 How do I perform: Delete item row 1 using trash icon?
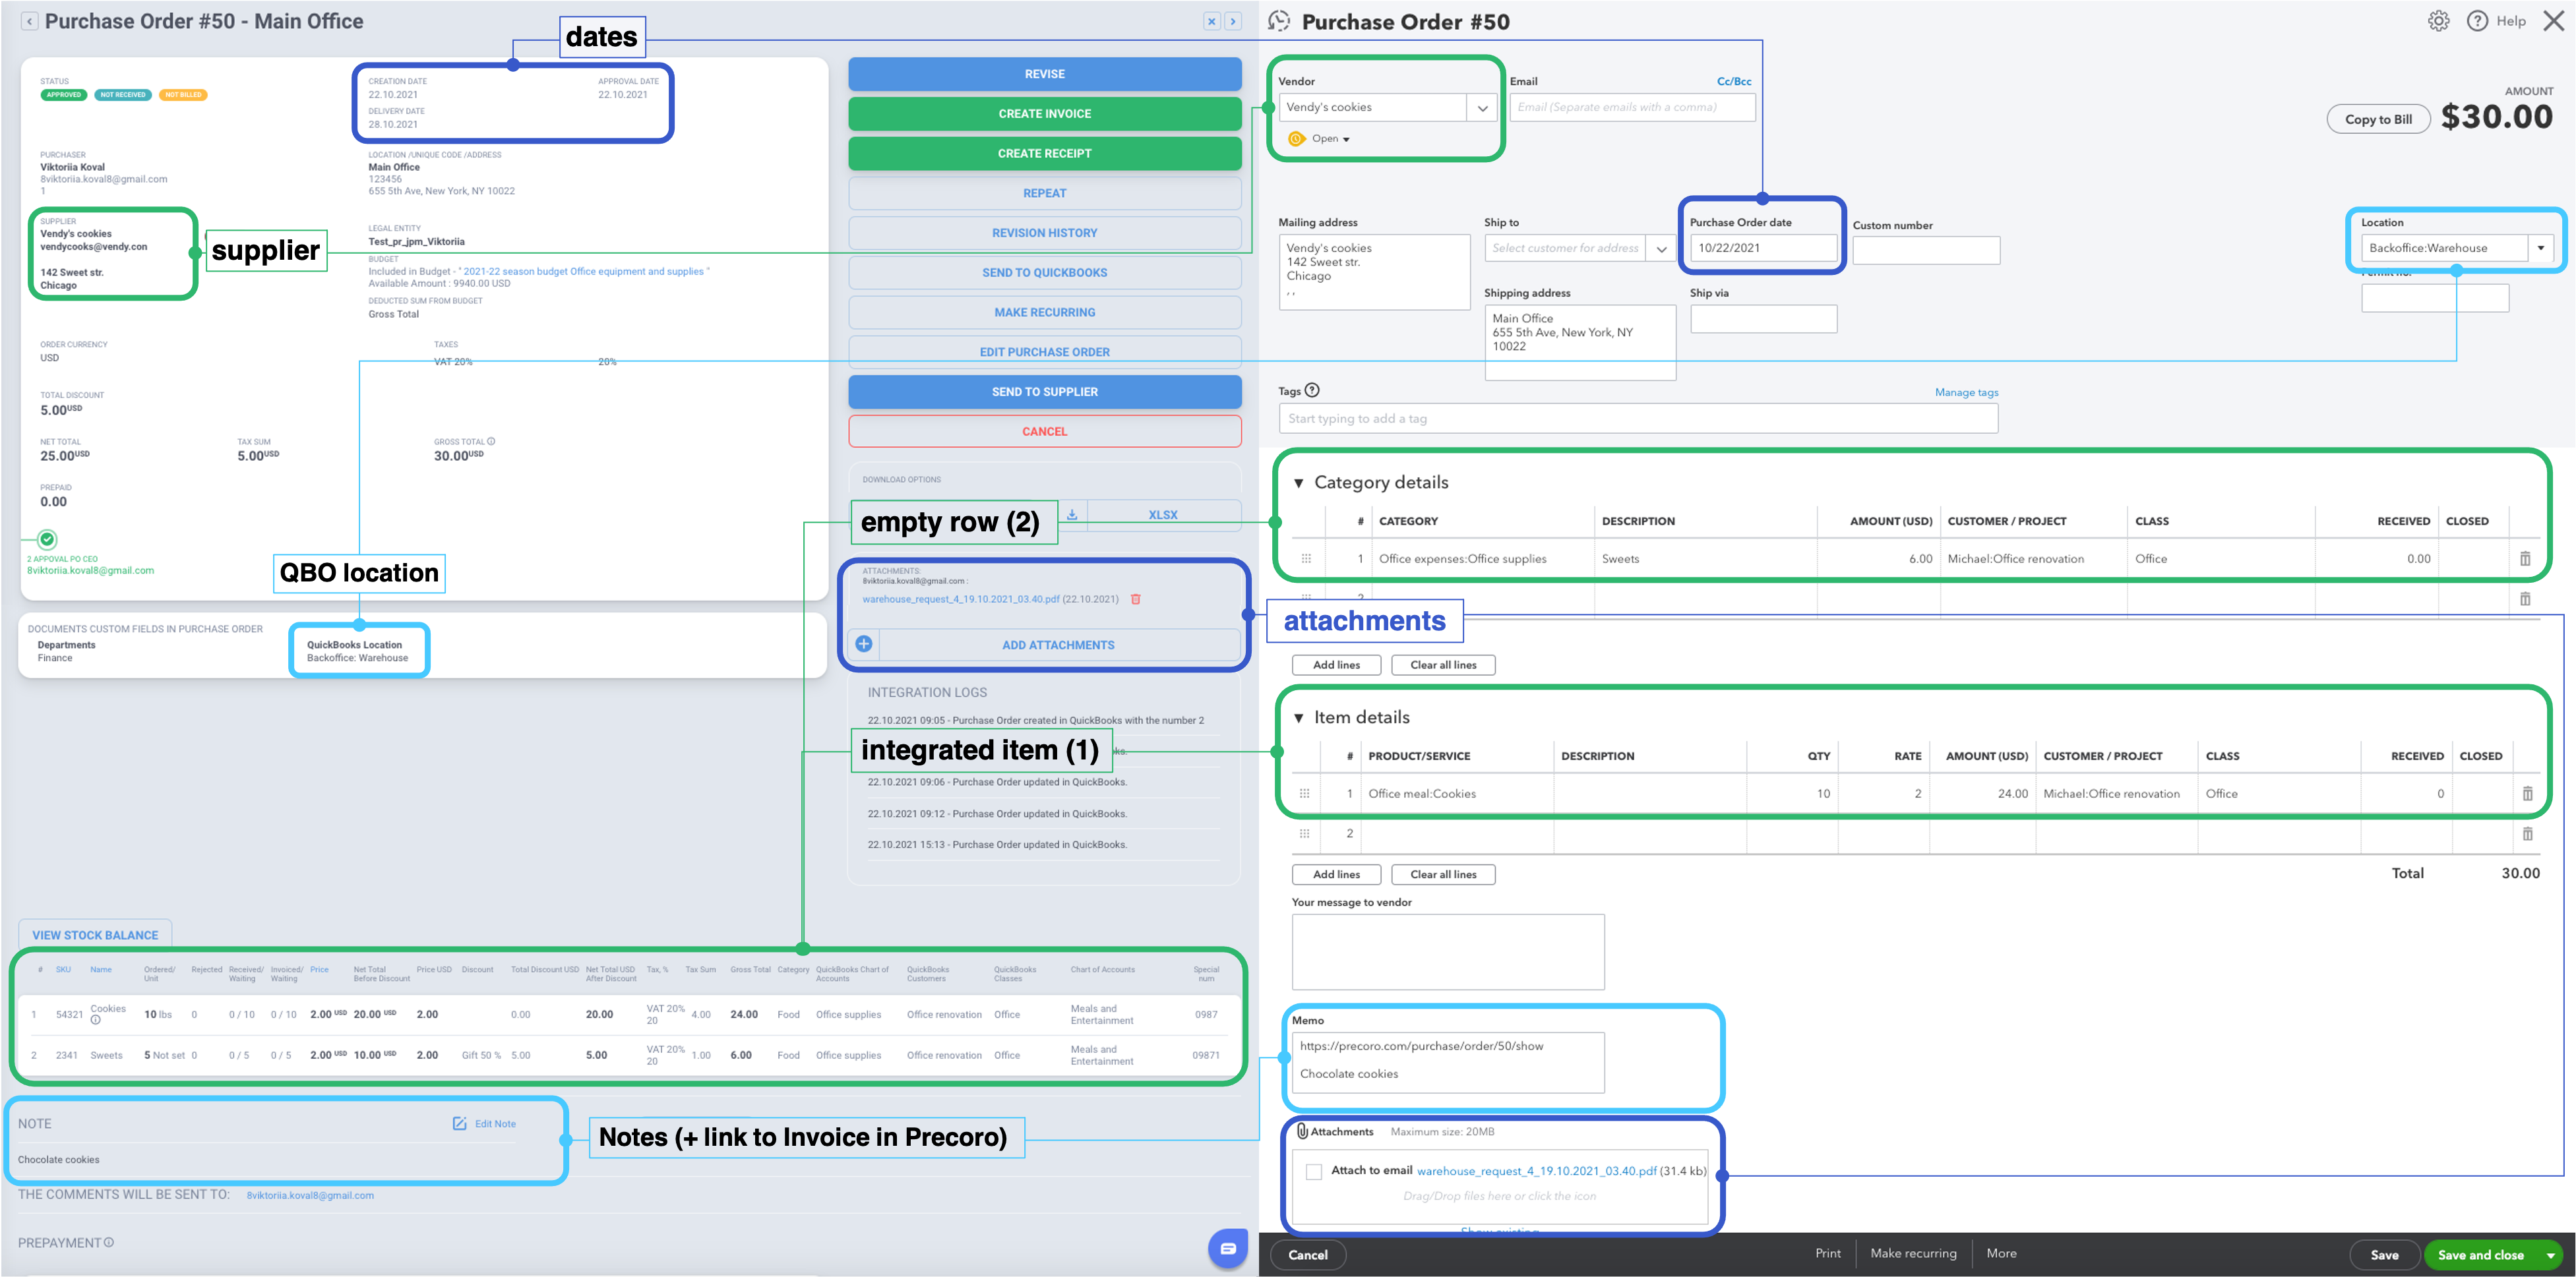(2529, 793)
